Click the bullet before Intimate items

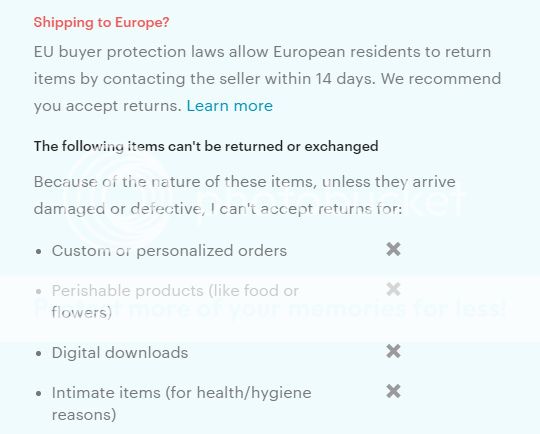click(39, 393)
